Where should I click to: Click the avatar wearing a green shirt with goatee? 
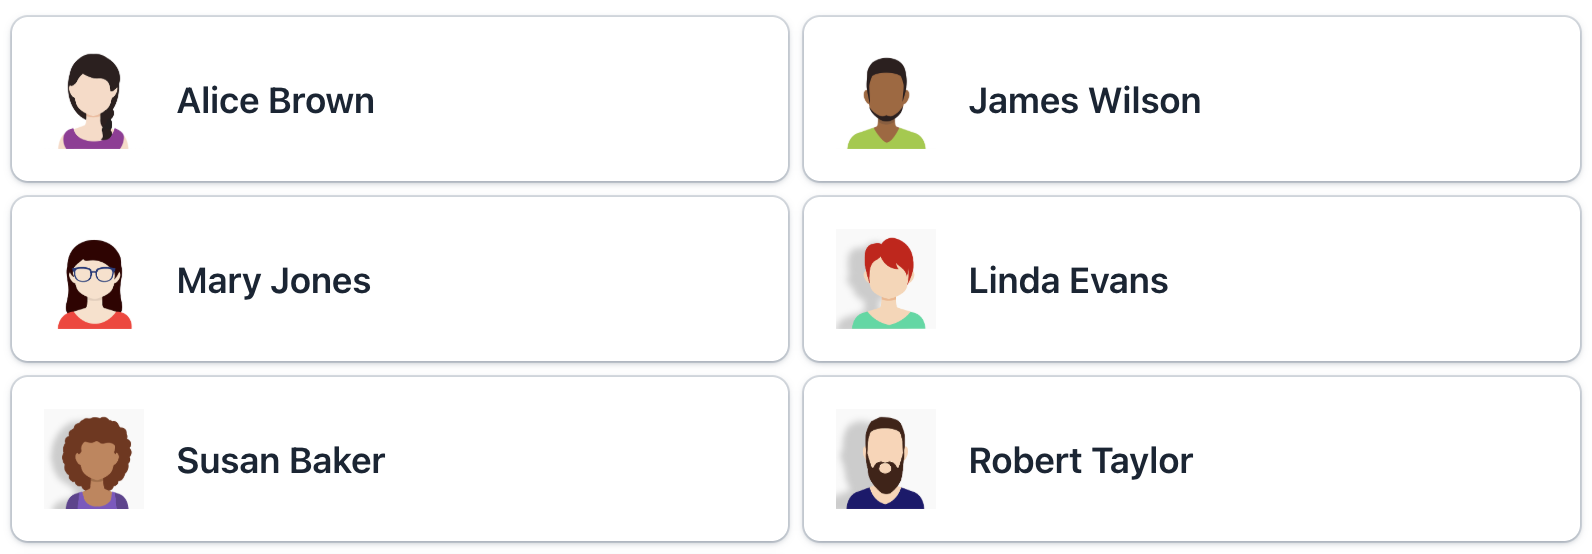(x=886, y=100)
